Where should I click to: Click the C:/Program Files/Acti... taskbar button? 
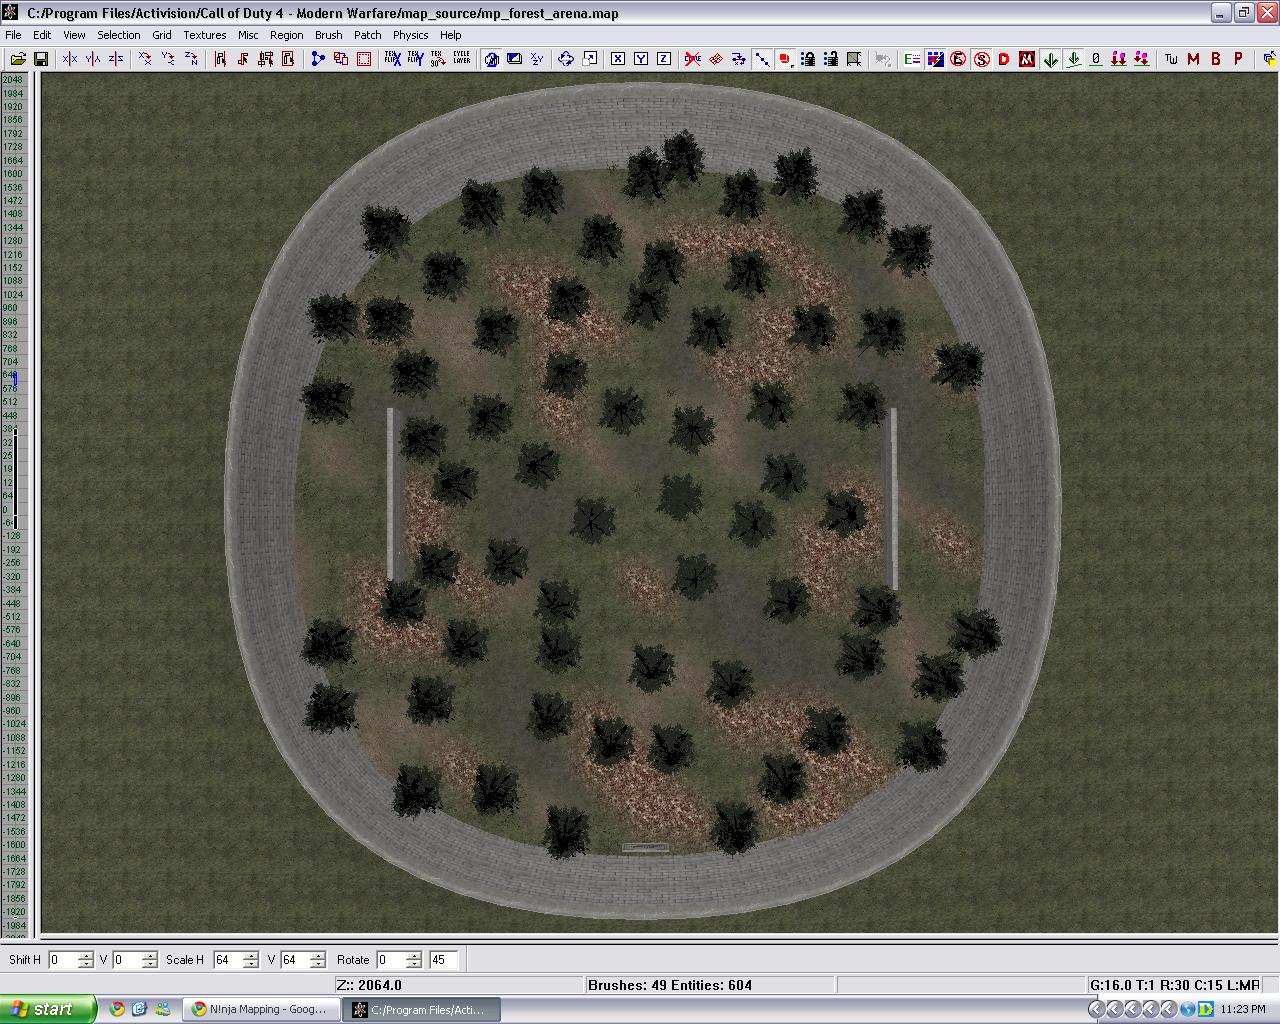420,1009
